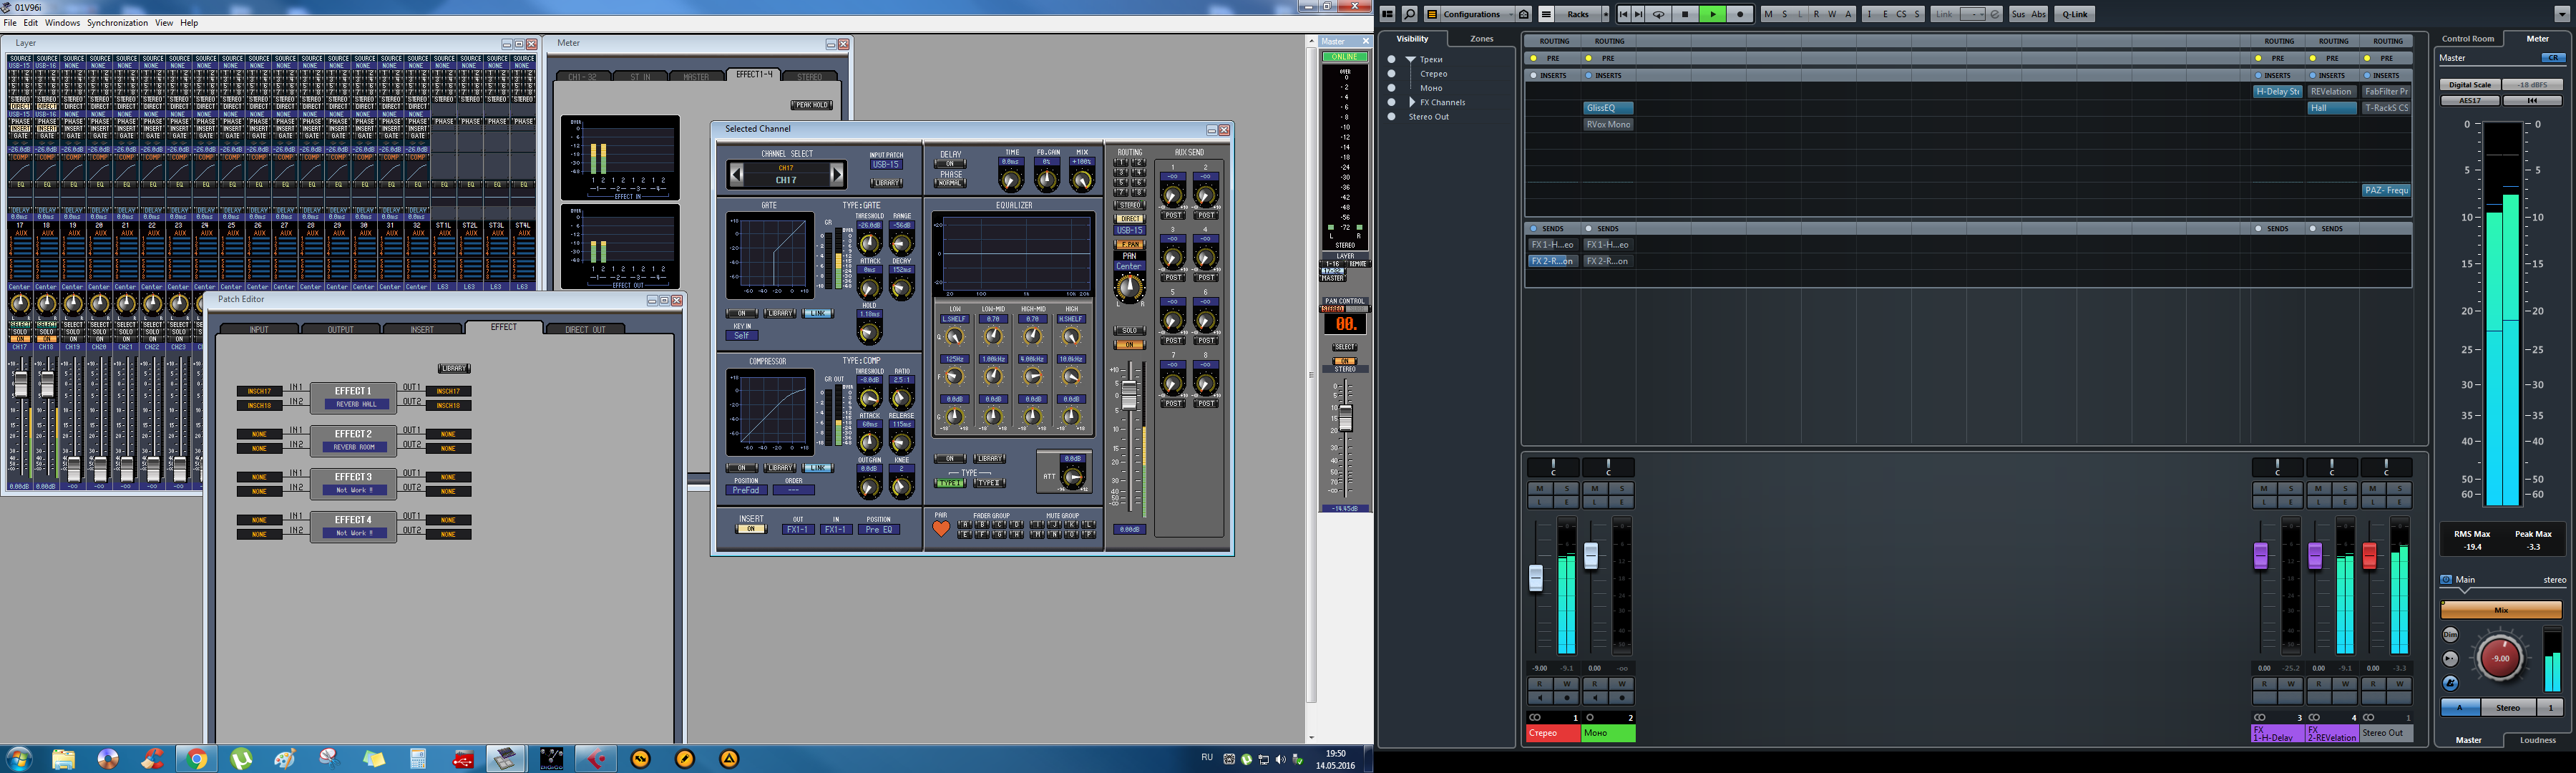Viewport: 2576px width, 773px height.
Task: Enable SOLO in Selected Channel routing
Action: click(x=1129, y=331)
